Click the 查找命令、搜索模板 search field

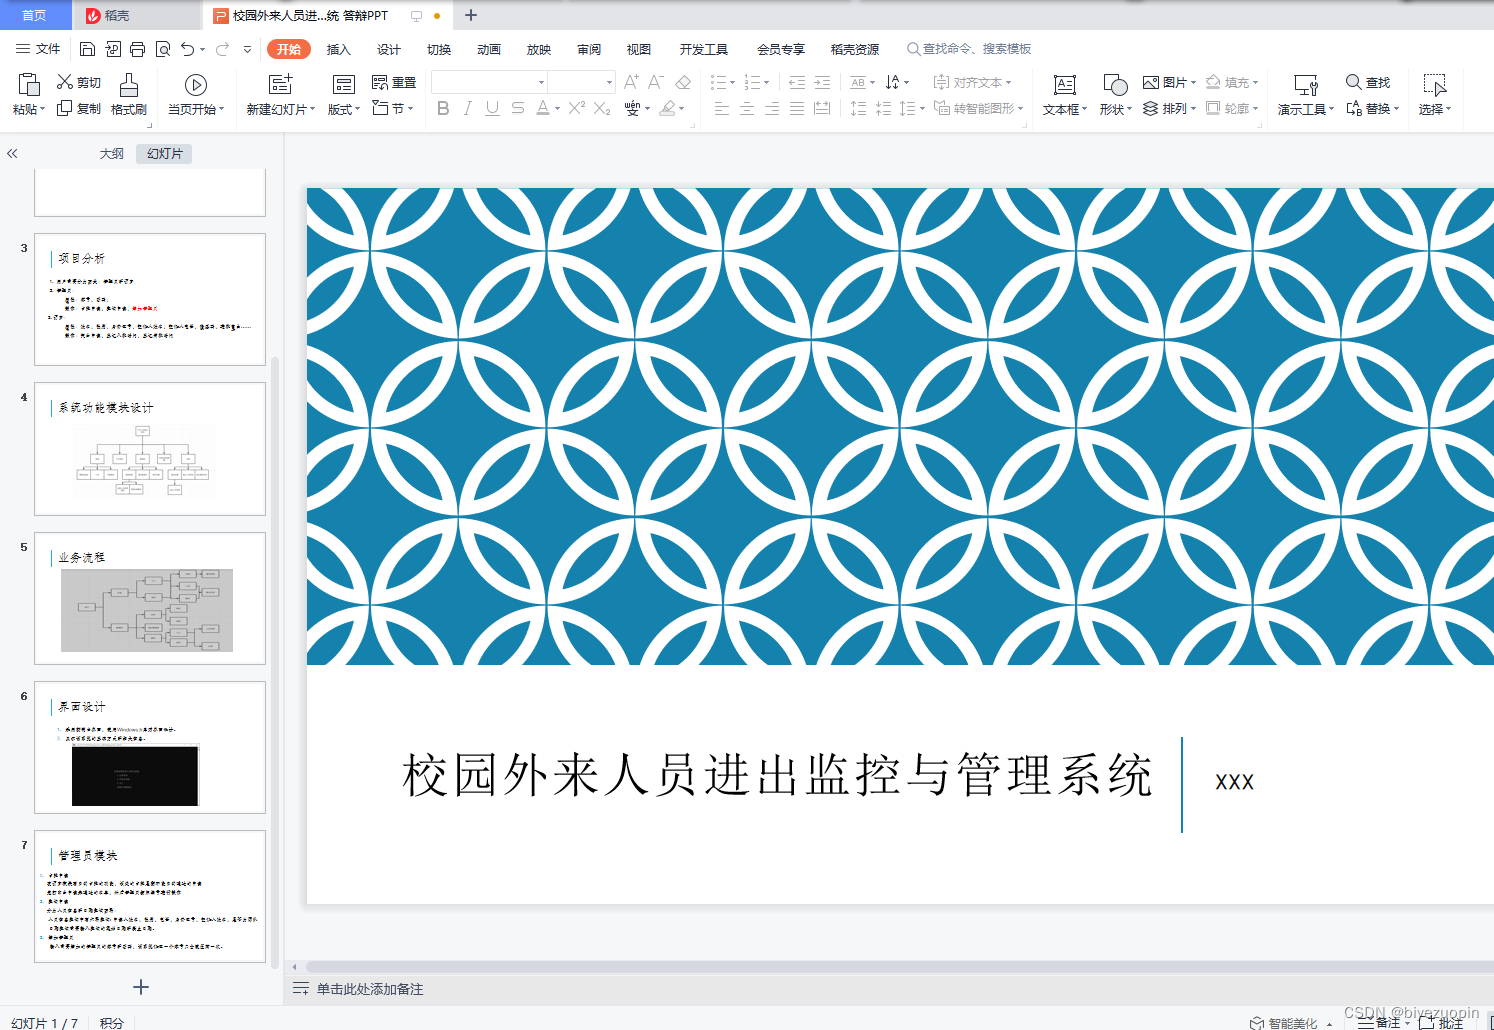pos(969,48)
